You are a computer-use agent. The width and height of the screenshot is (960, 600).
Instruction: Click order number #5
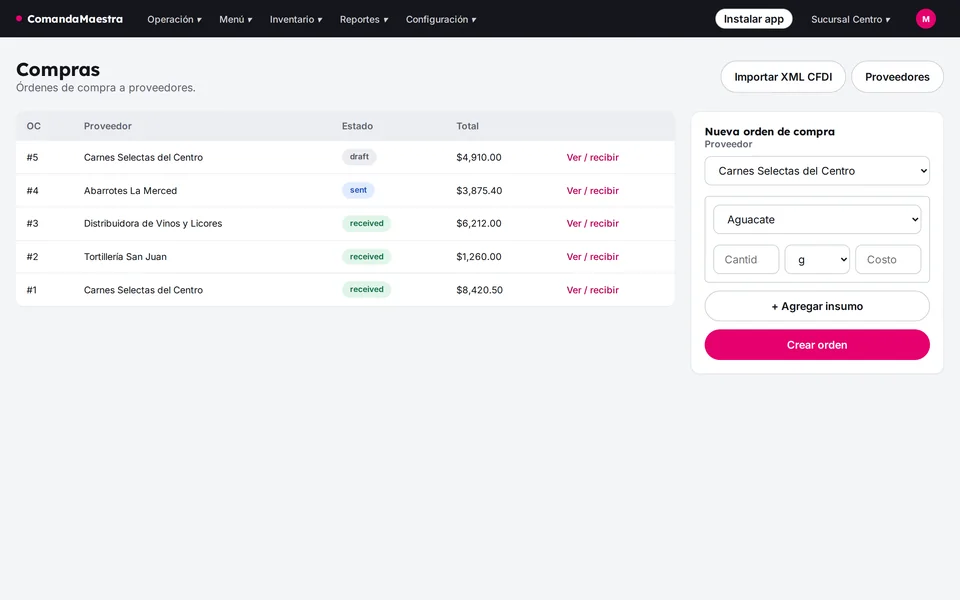point(32,157)
